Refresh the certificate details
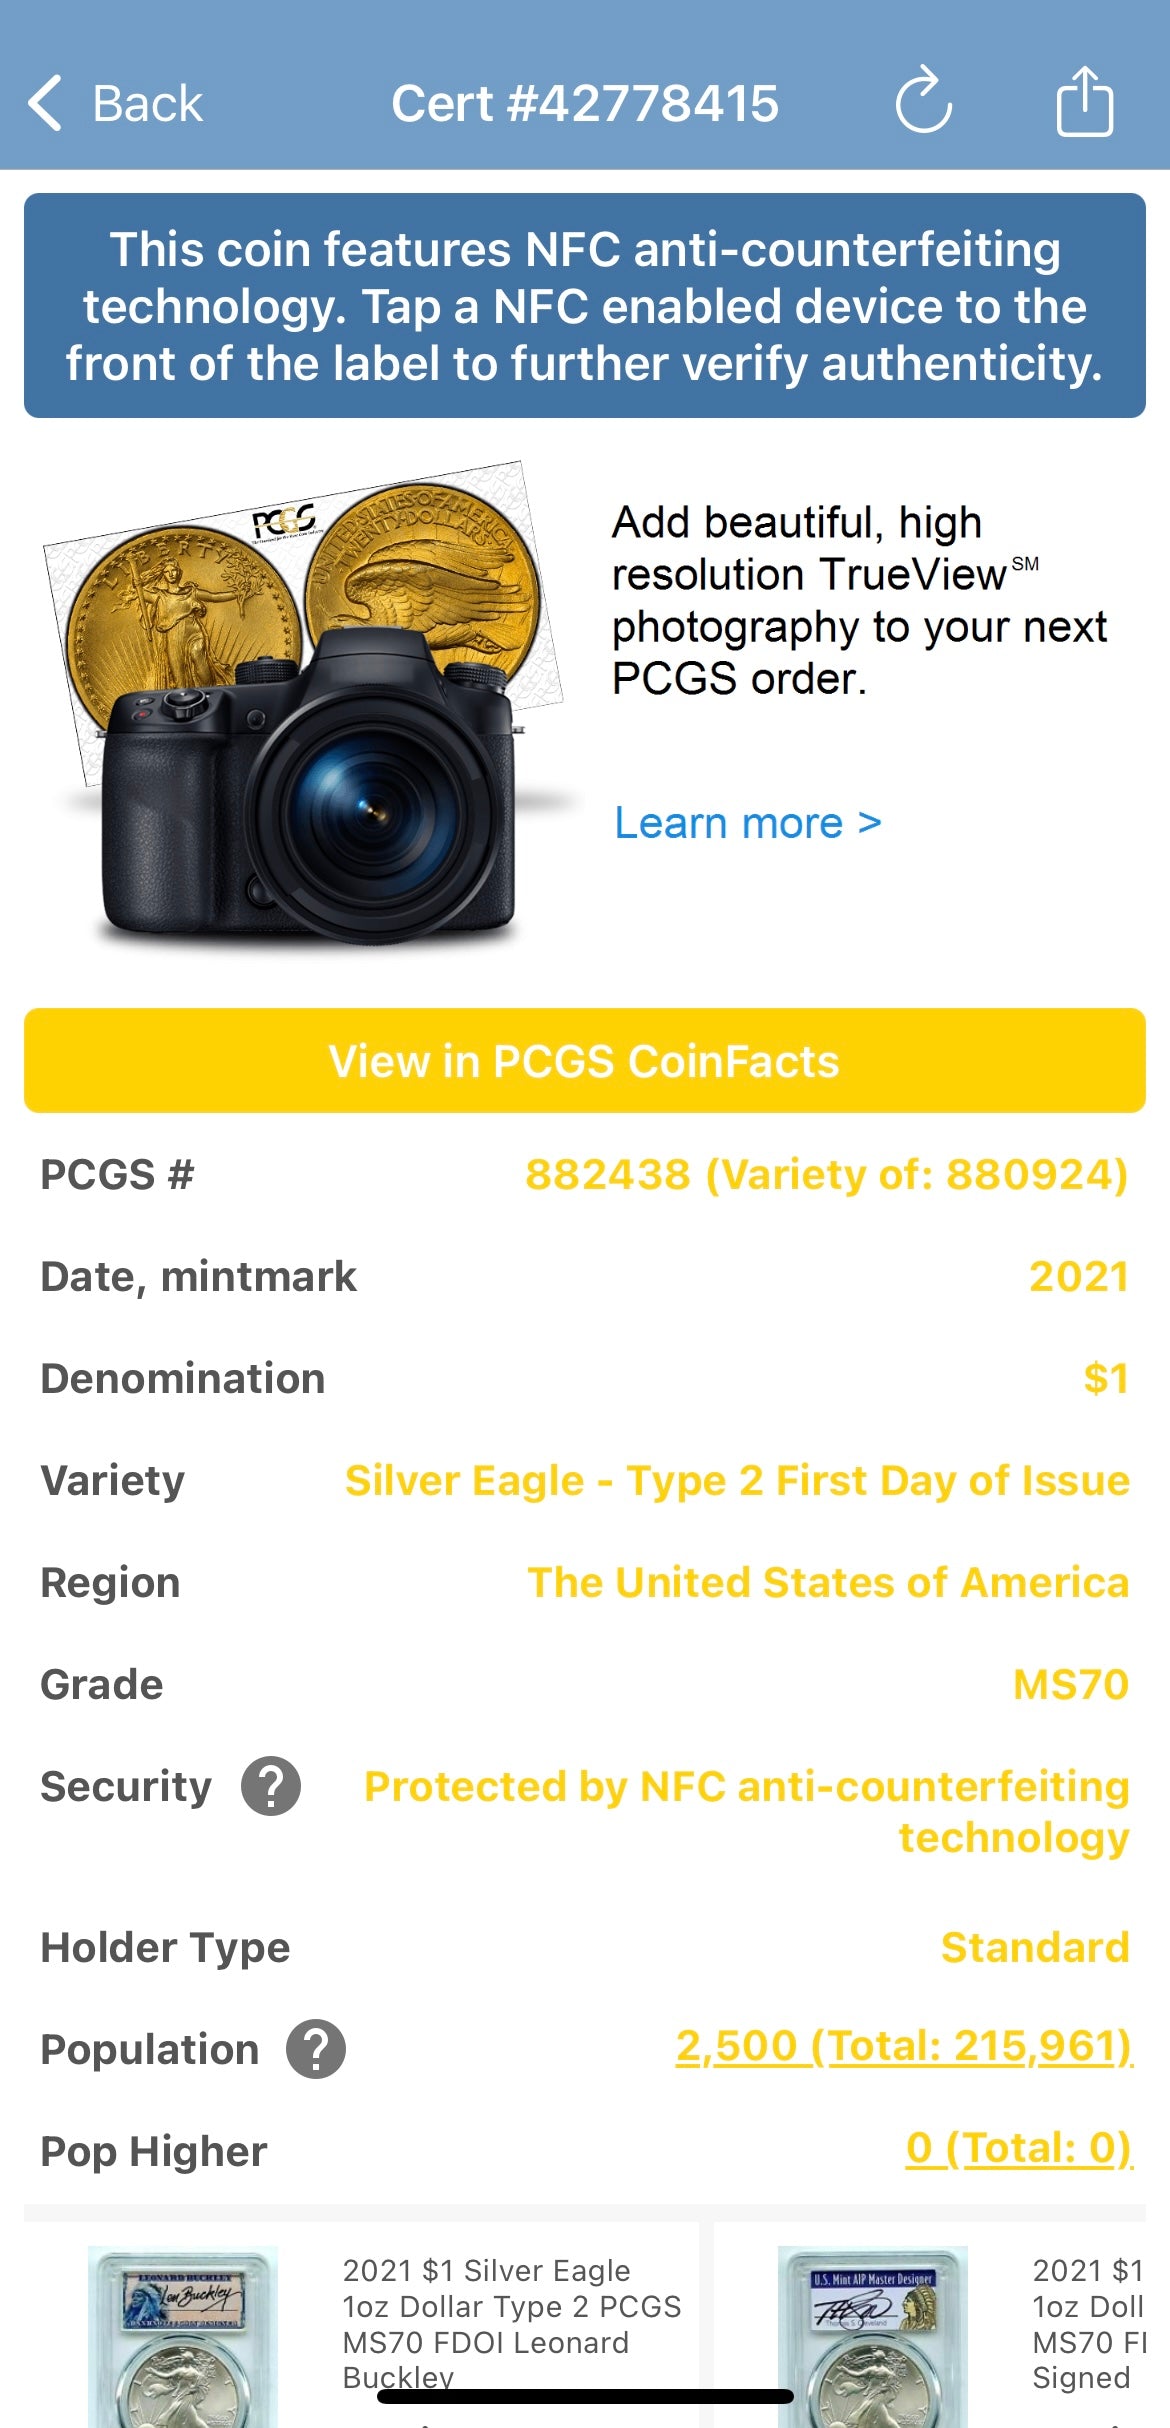The height and width of the screenshot is (2428, 1170). [922, 101]
